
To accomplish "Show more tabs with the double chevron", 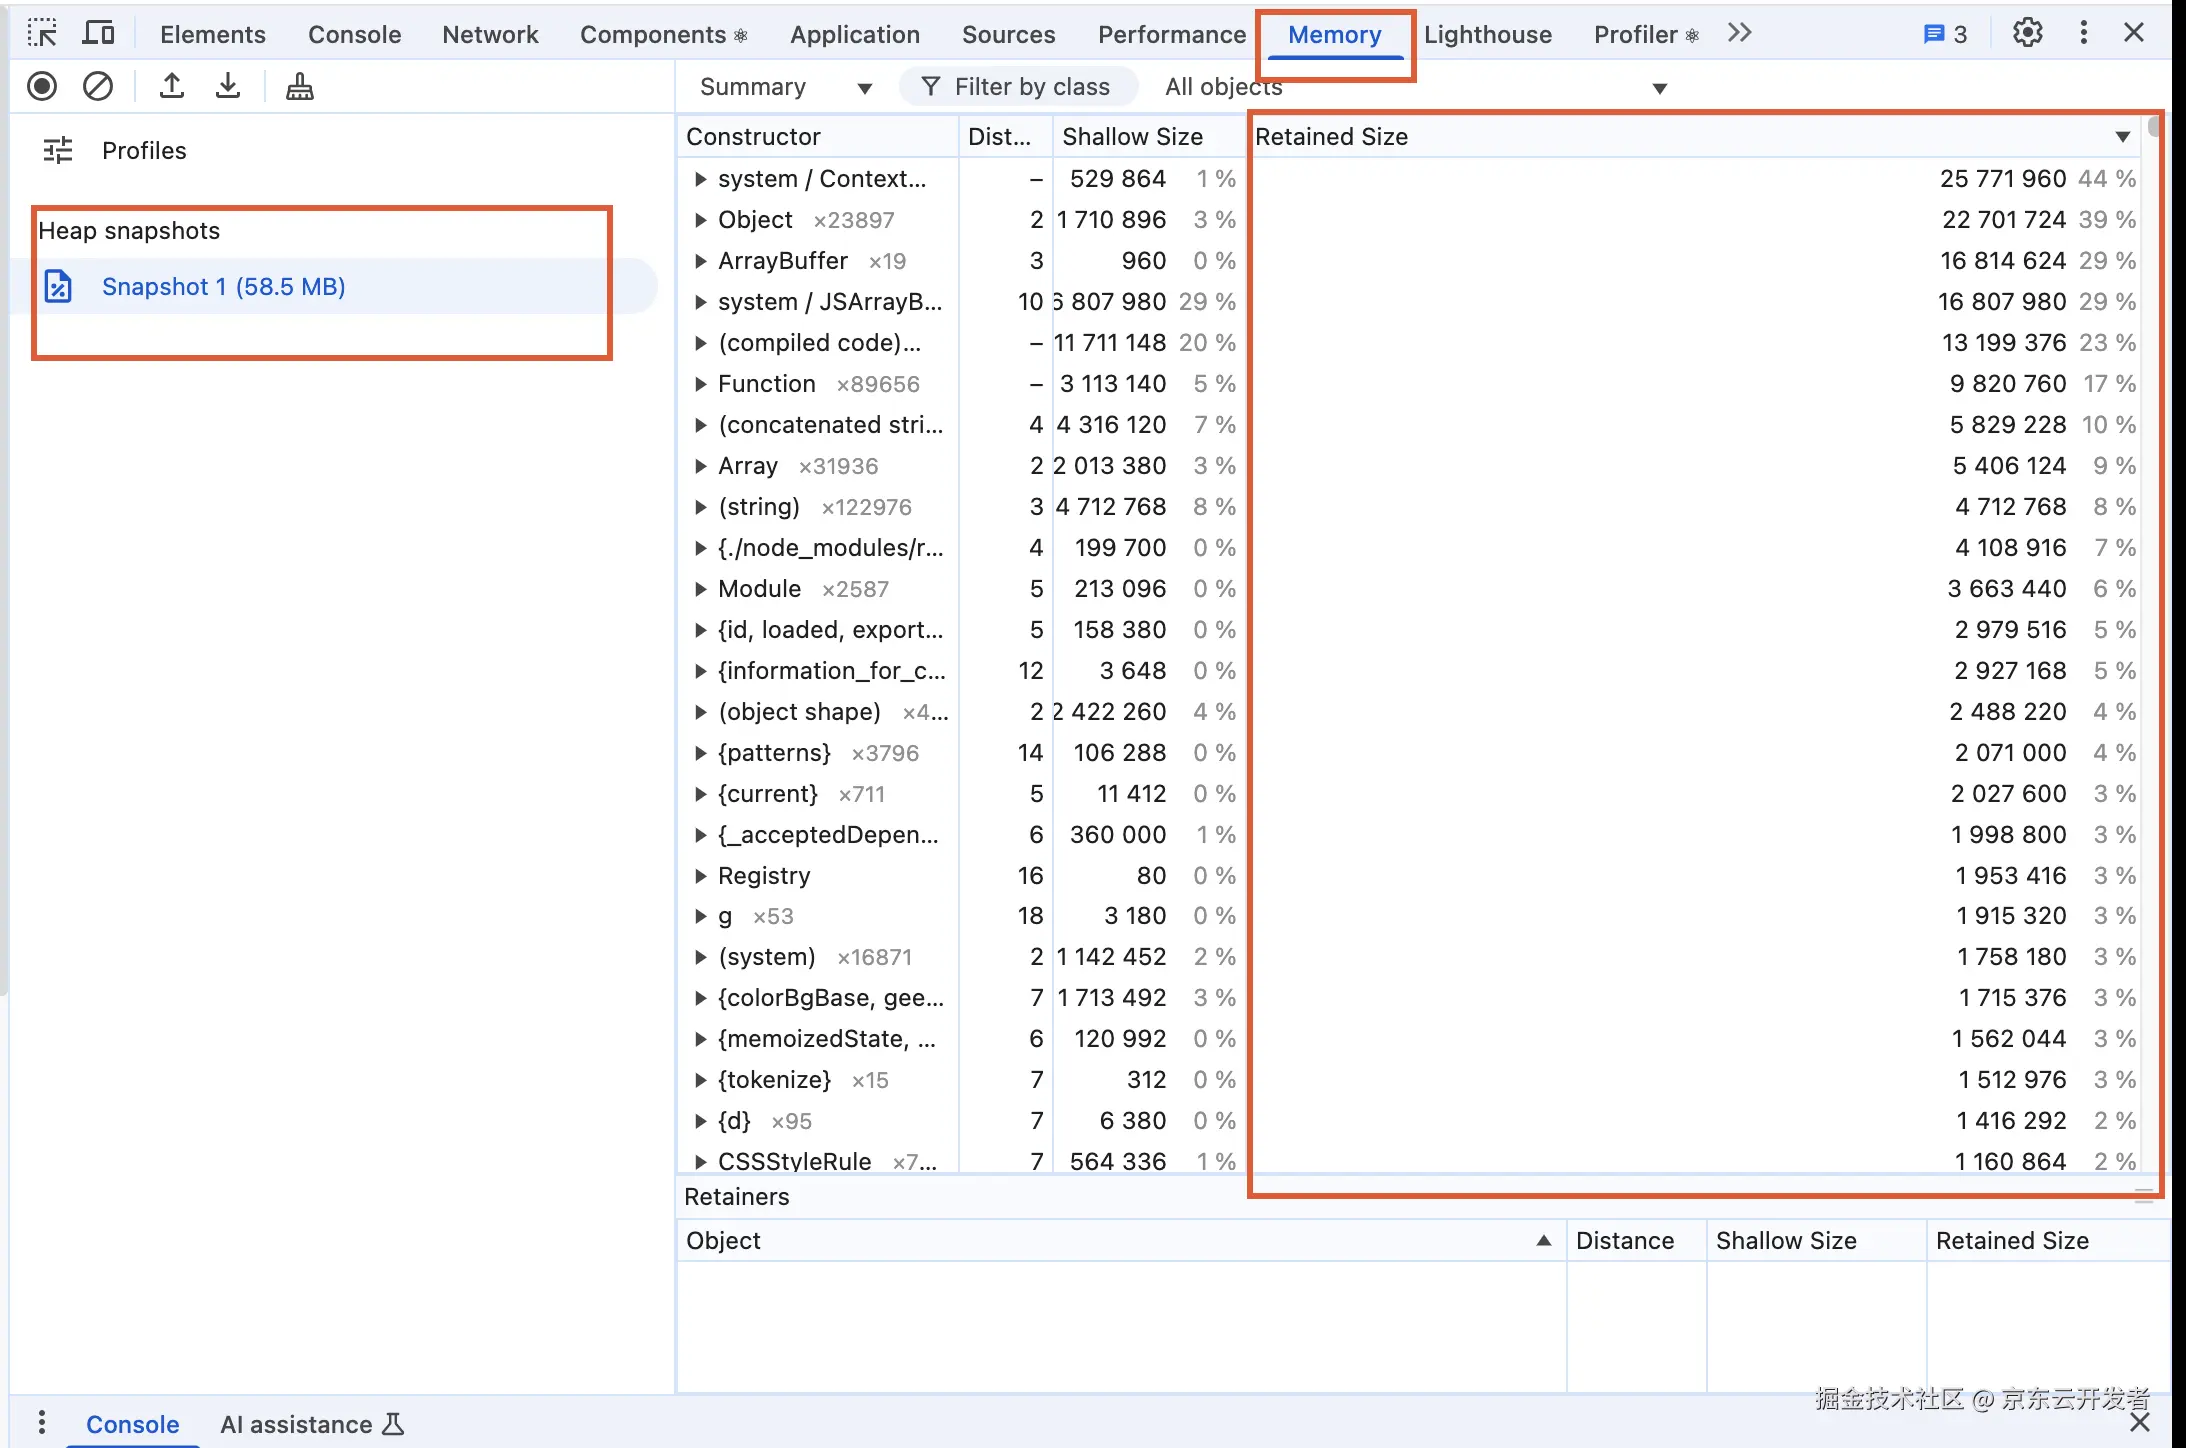I will pos(1740,33).
